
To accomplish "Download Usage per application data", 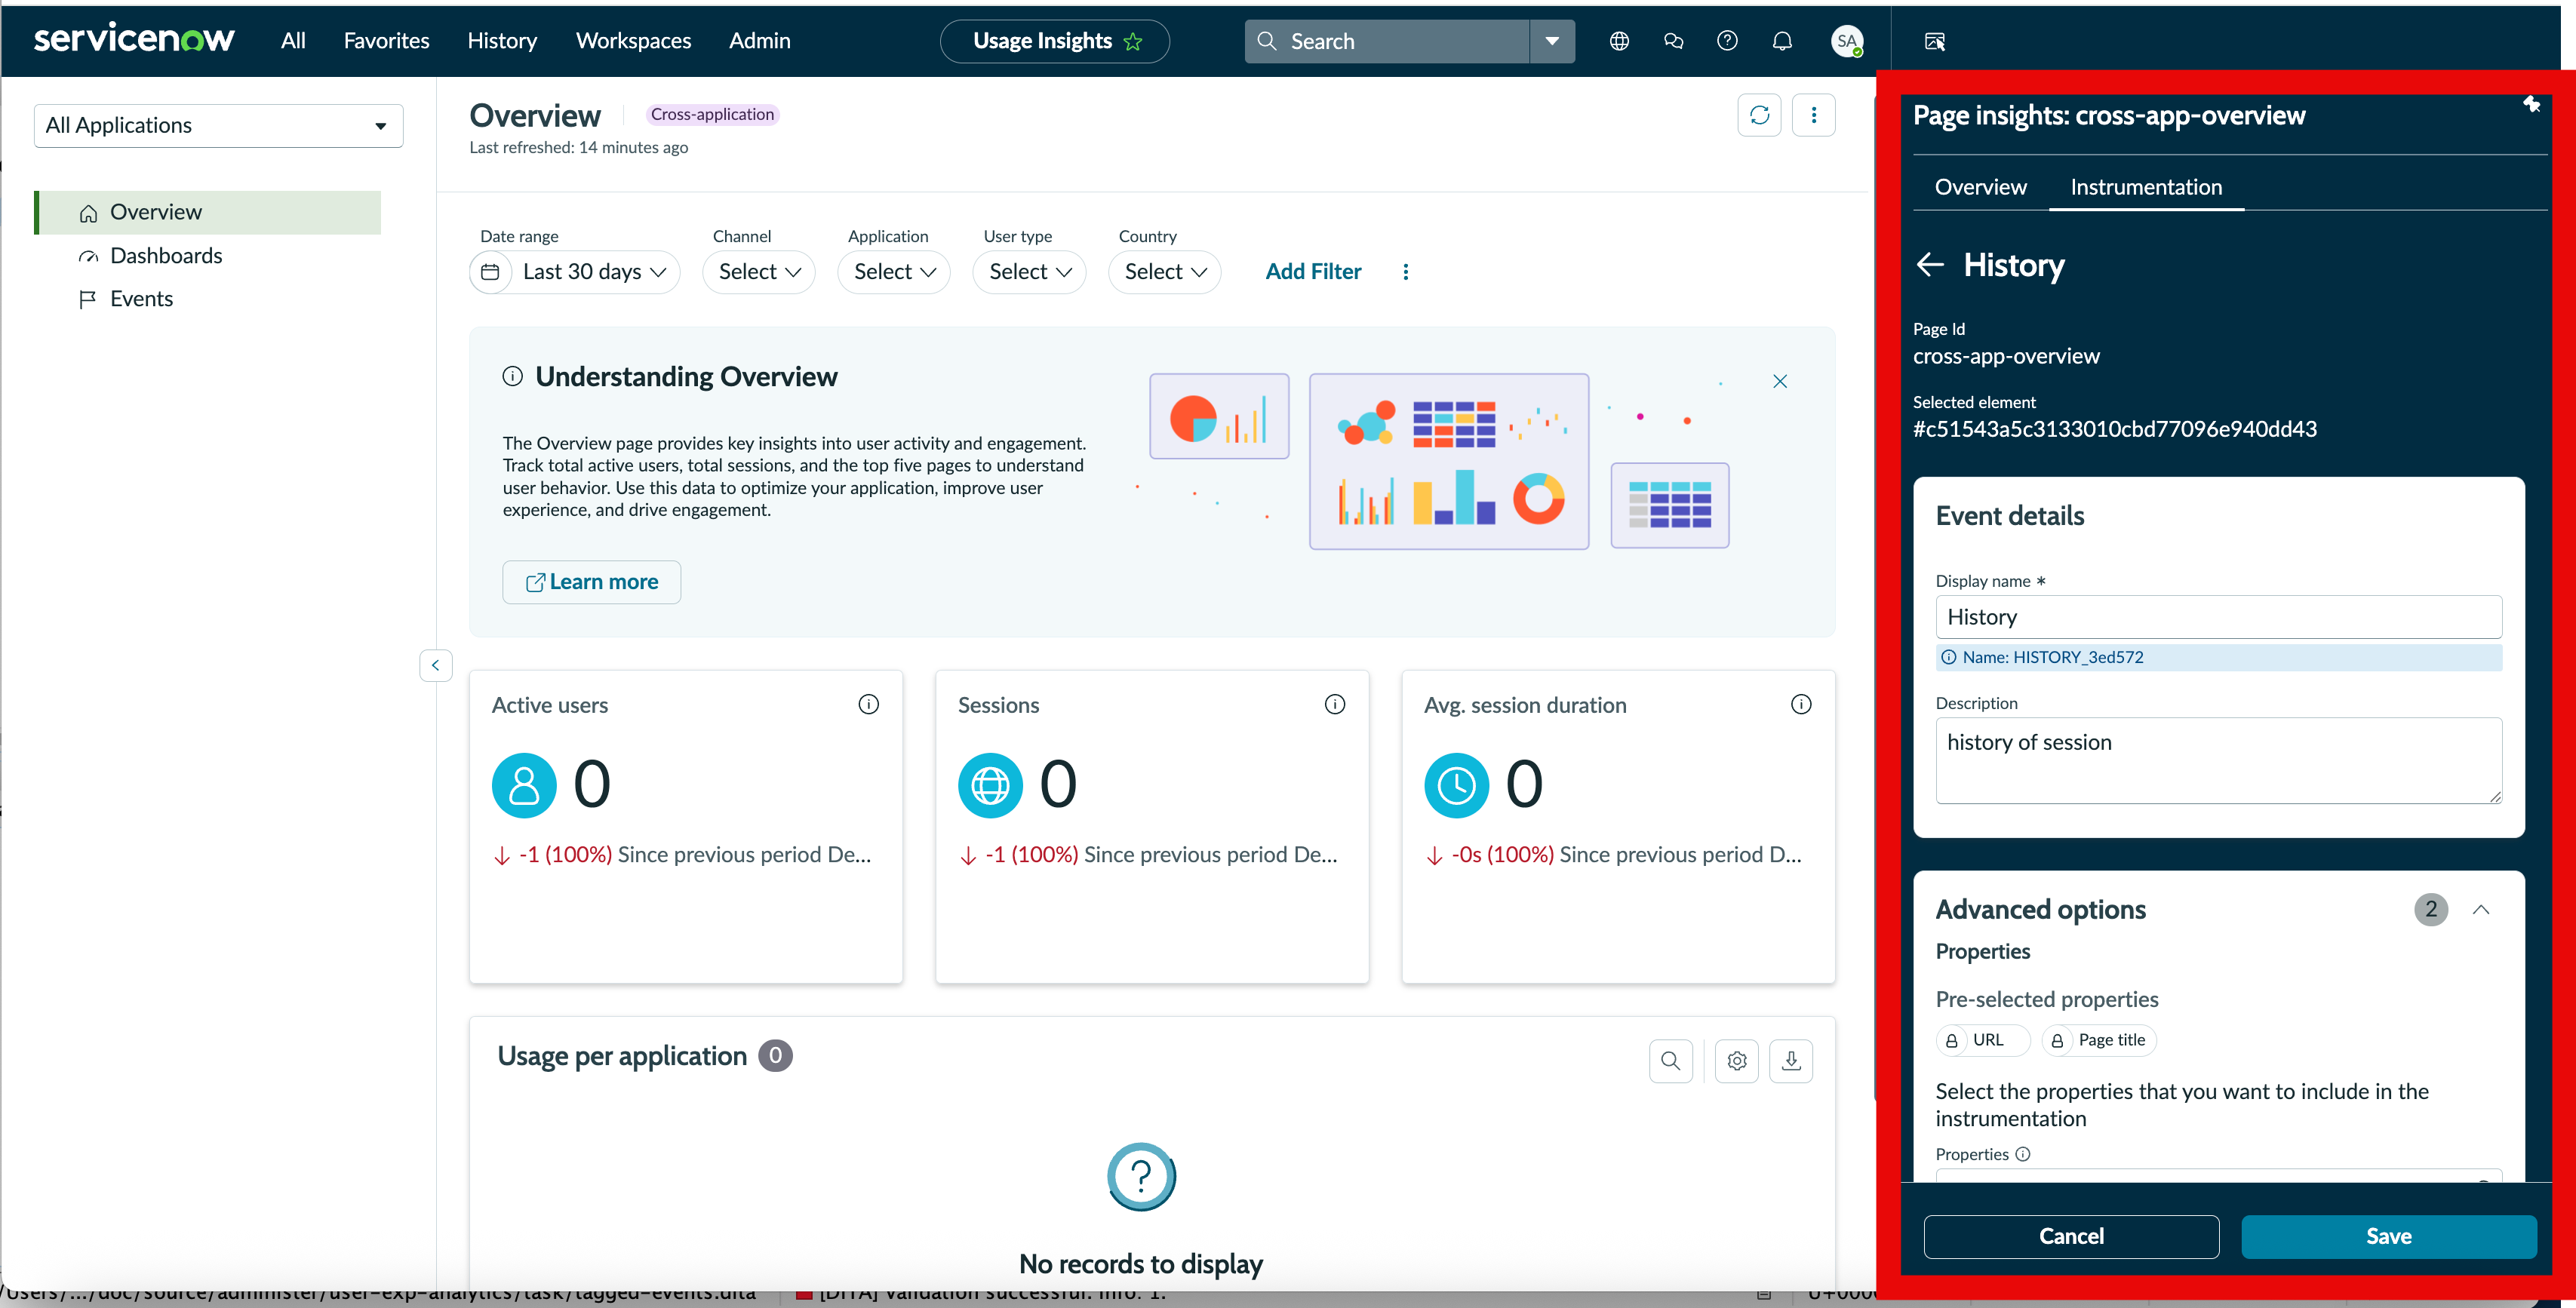I will coord(1791,1060).
